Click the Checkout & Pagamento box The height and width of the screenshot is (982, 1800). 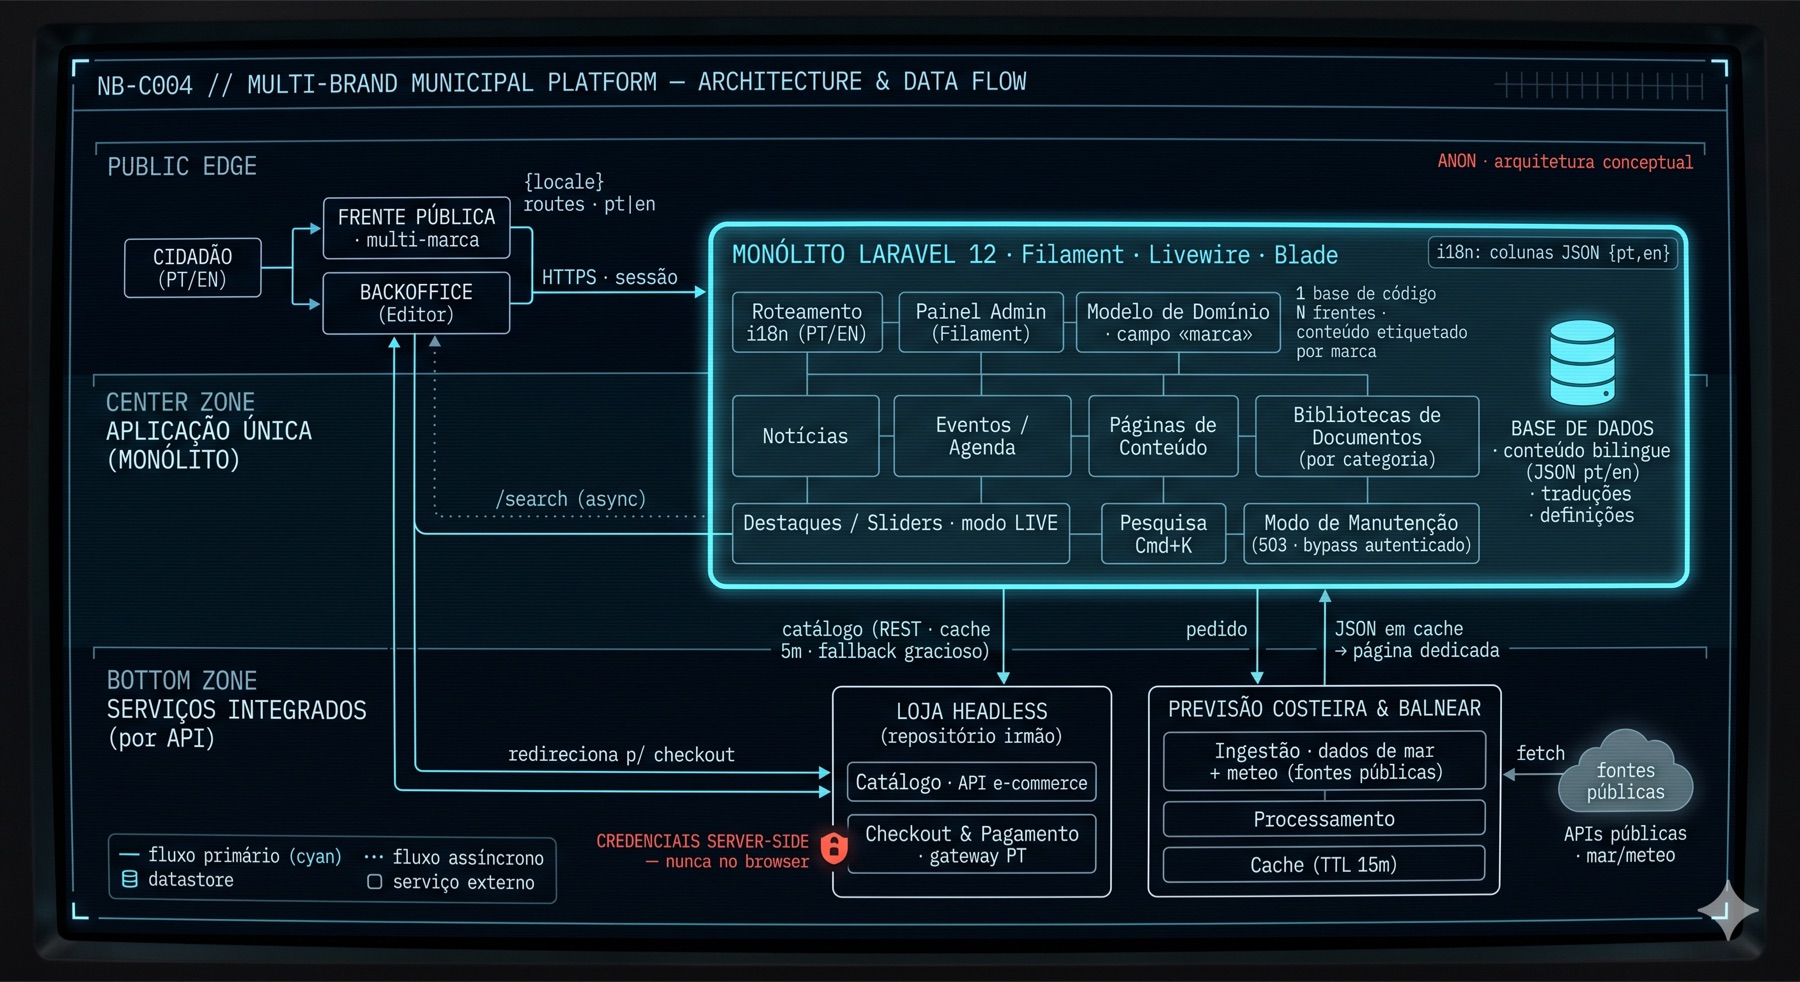coord(972,844)
